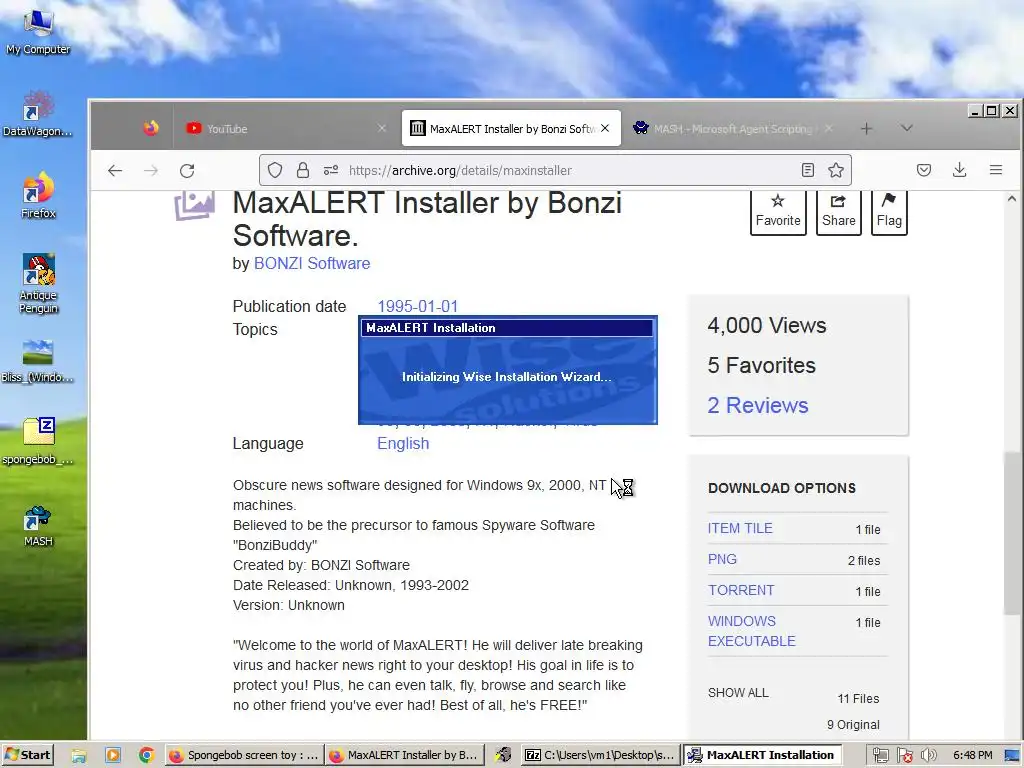The width and height of the screenshot is (1024, 768).
Task: Click the Favorite button on archive page
Action: pos(778,212)
